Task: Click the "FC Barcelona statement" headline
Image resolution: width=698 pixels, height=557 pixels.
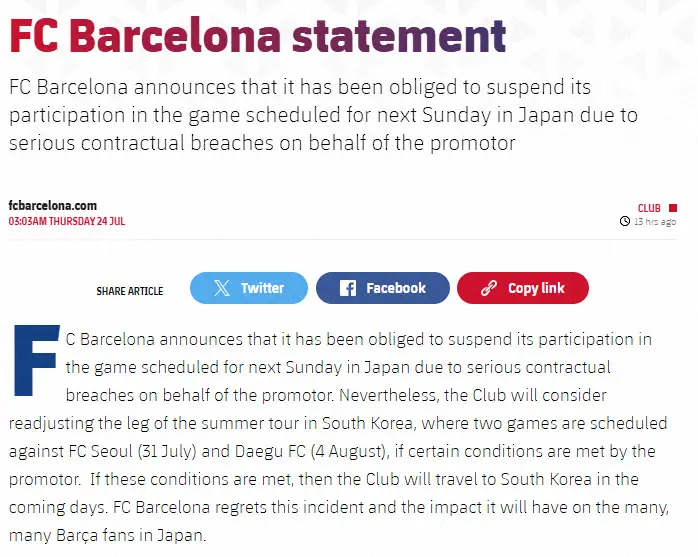Action: click(257, 37)
